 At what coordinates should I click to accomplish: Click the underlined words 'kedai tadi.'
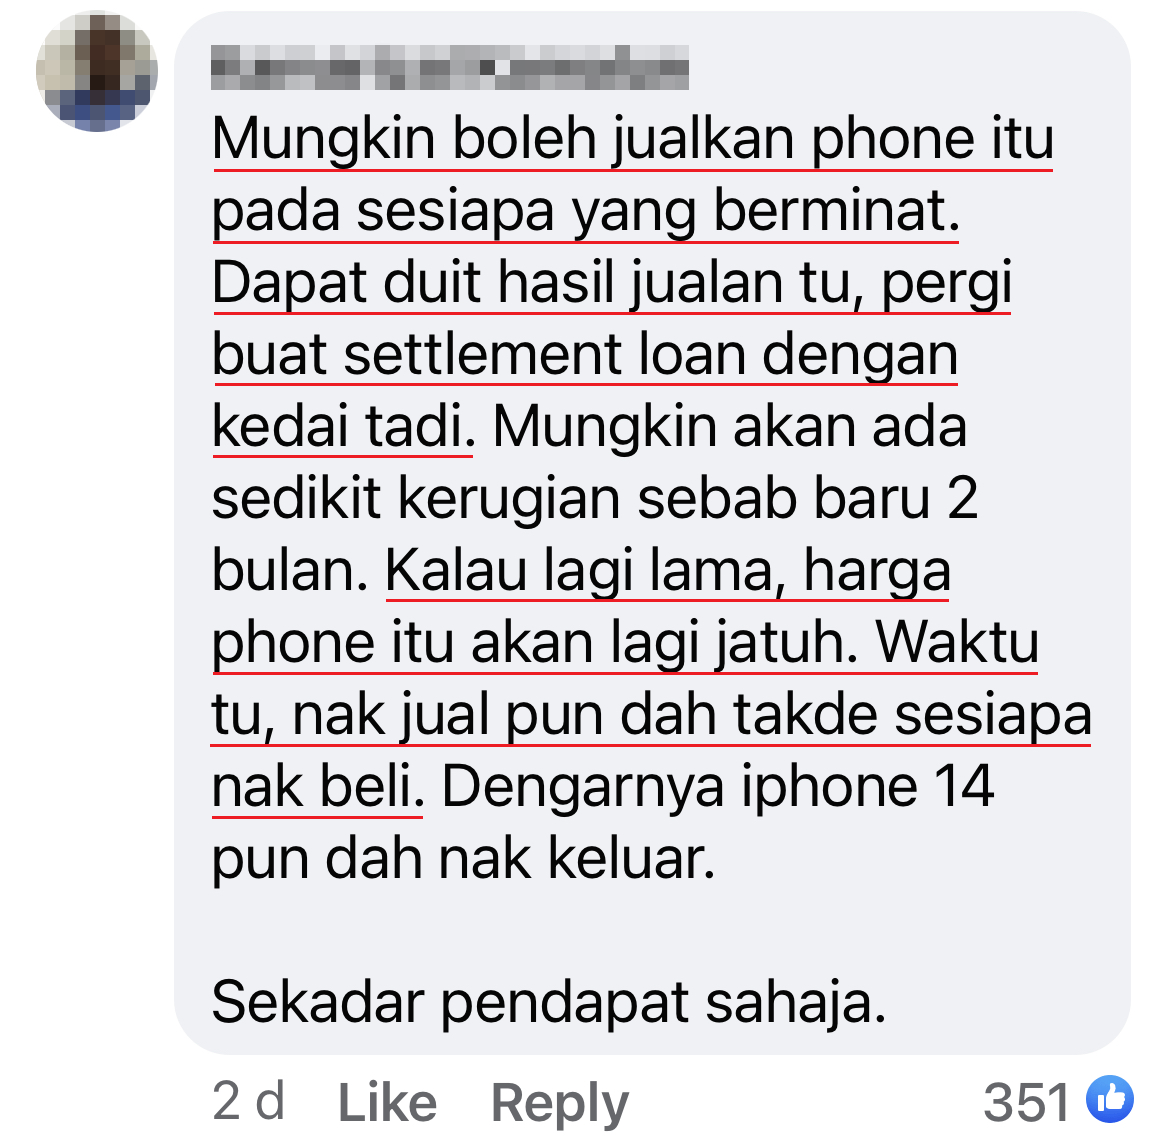(x=342, y=428)
